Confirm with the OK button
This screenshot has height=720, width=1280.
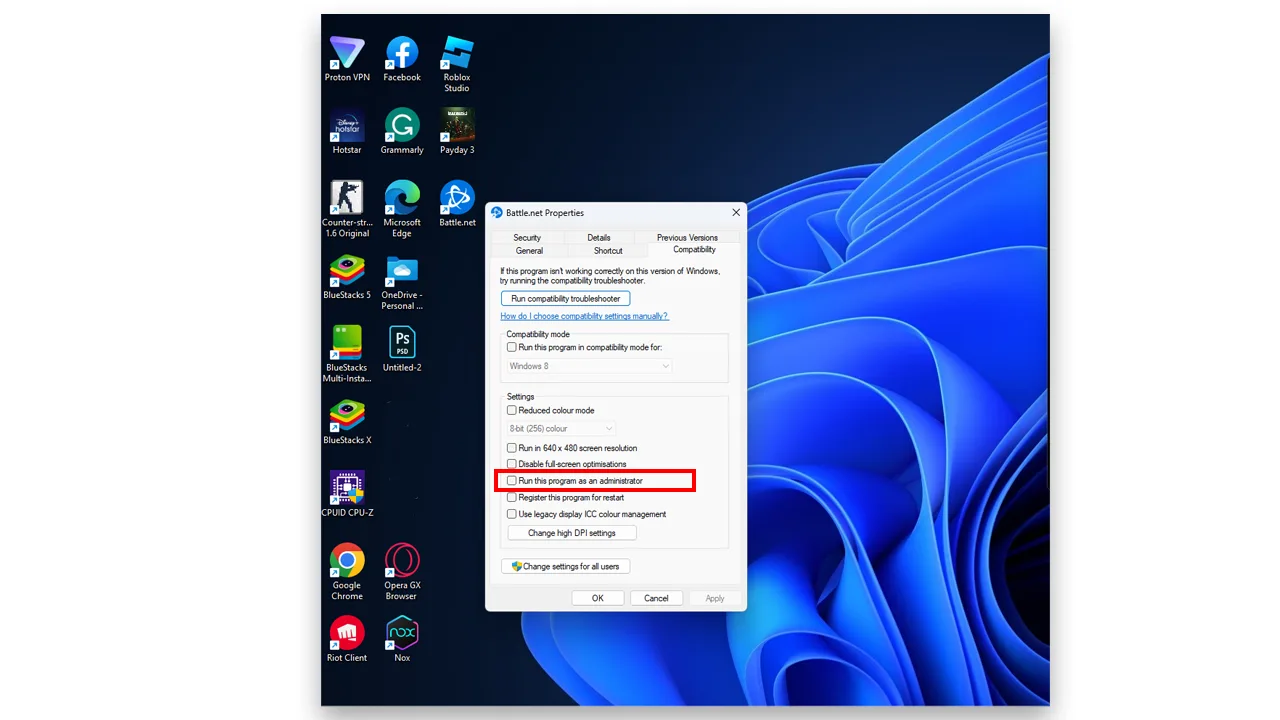(x=598, y=598)
